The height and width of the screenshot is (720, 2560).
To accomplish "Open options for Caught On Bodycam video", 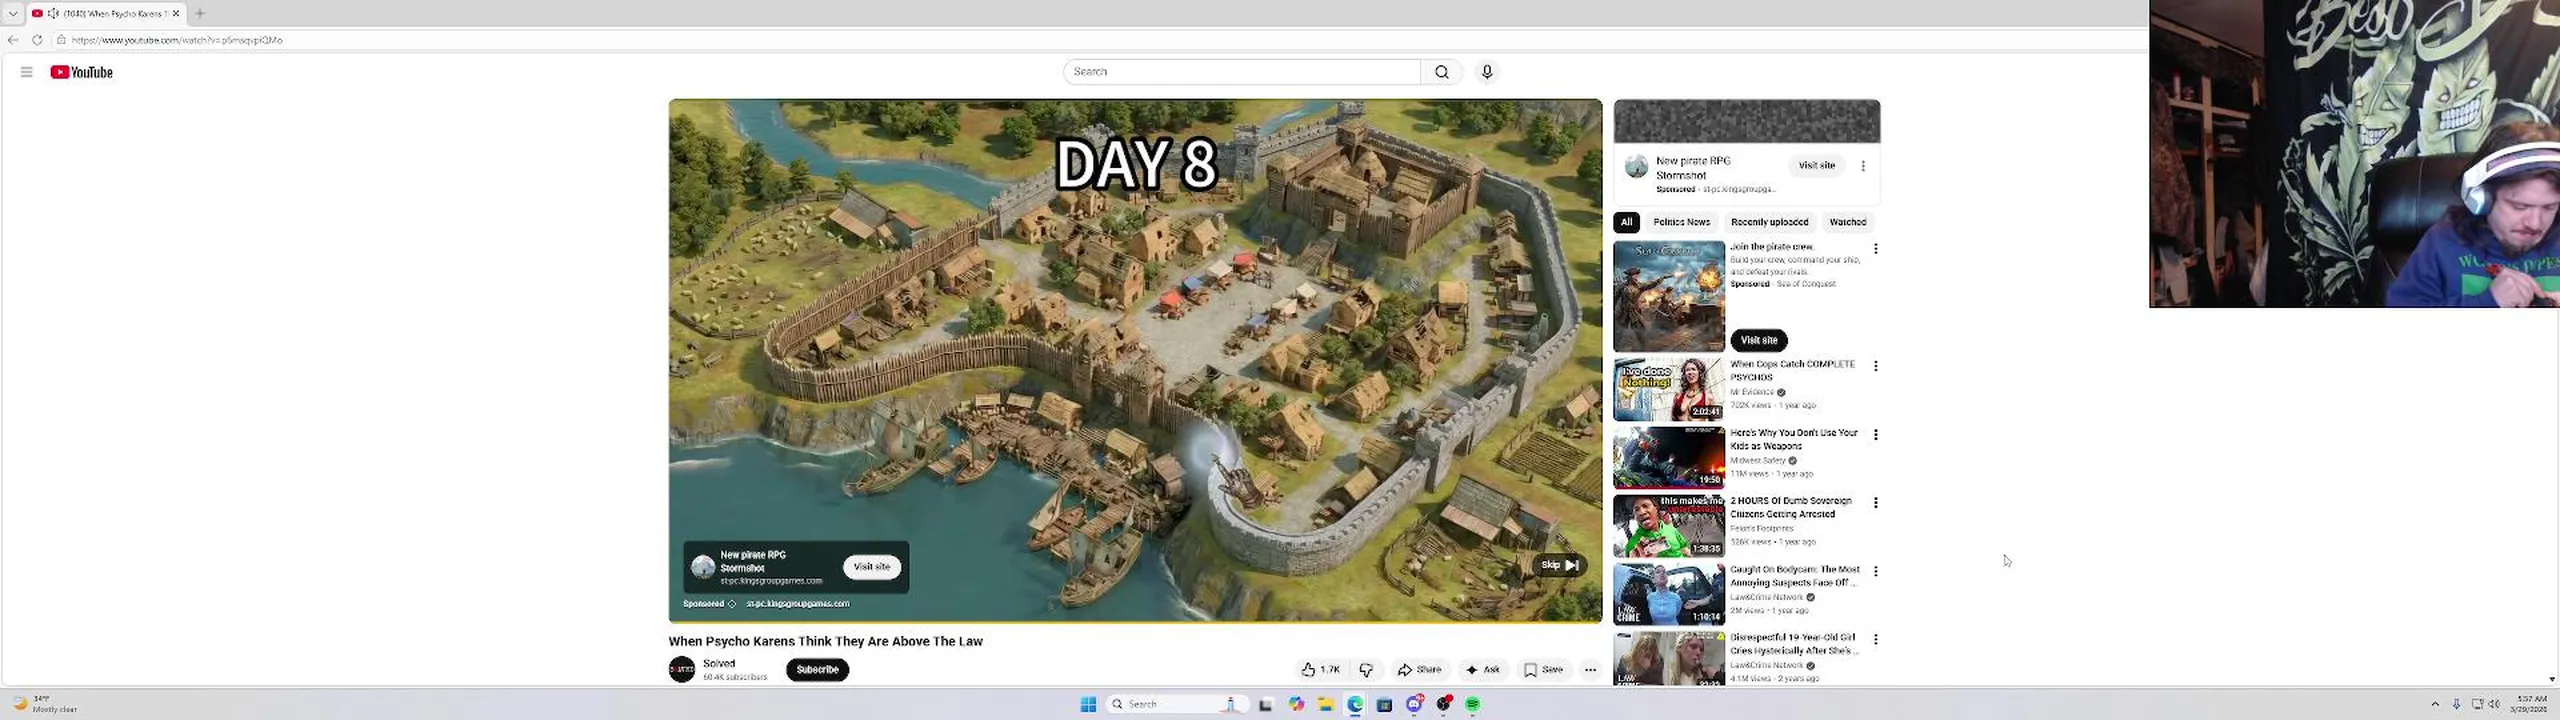I will 1876,571.
